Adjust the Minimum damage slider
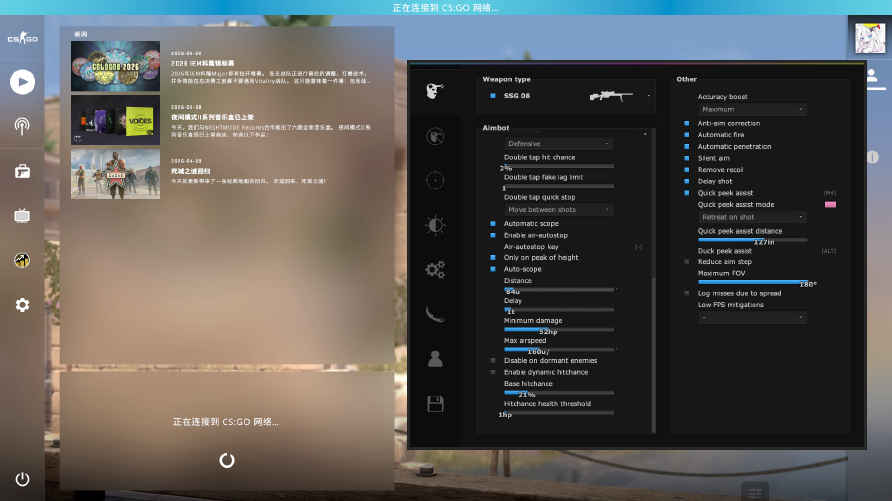Screen dimensions: 892x501 559,329
